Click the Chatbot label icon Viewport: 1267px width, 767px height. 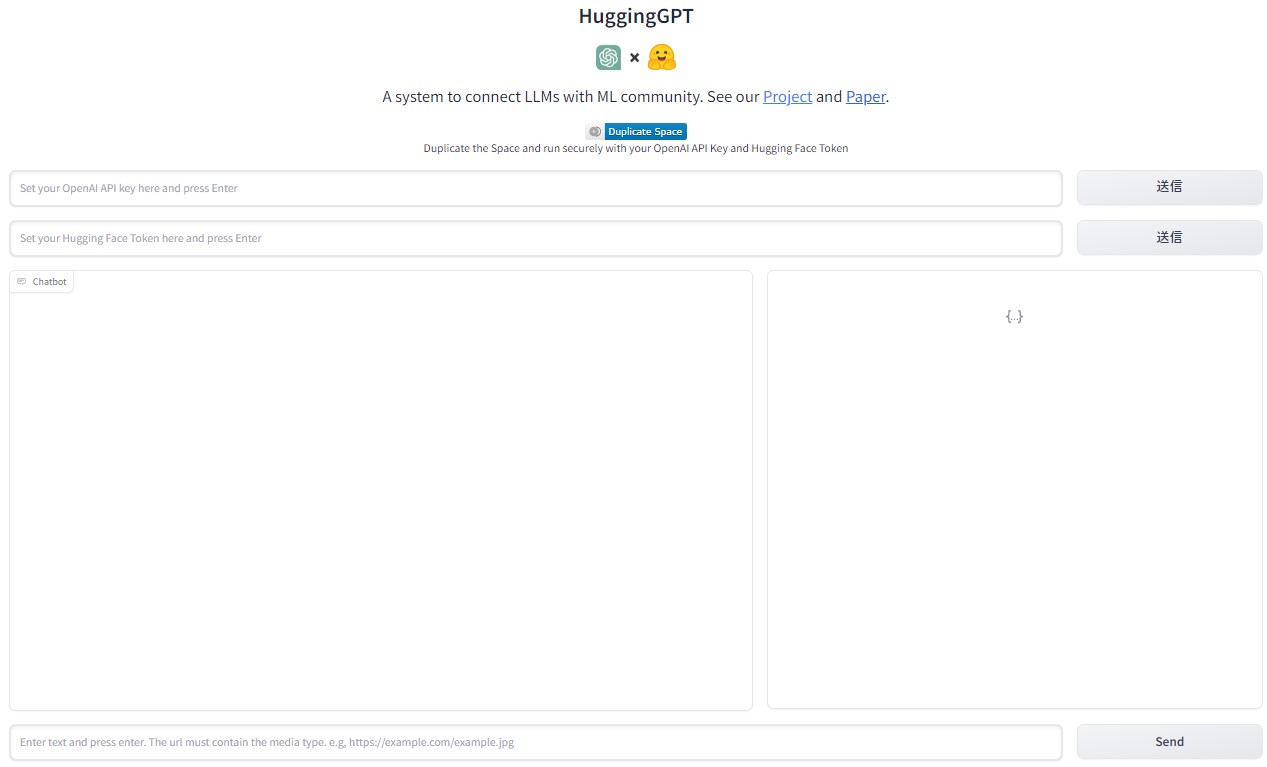click(22, 282)
